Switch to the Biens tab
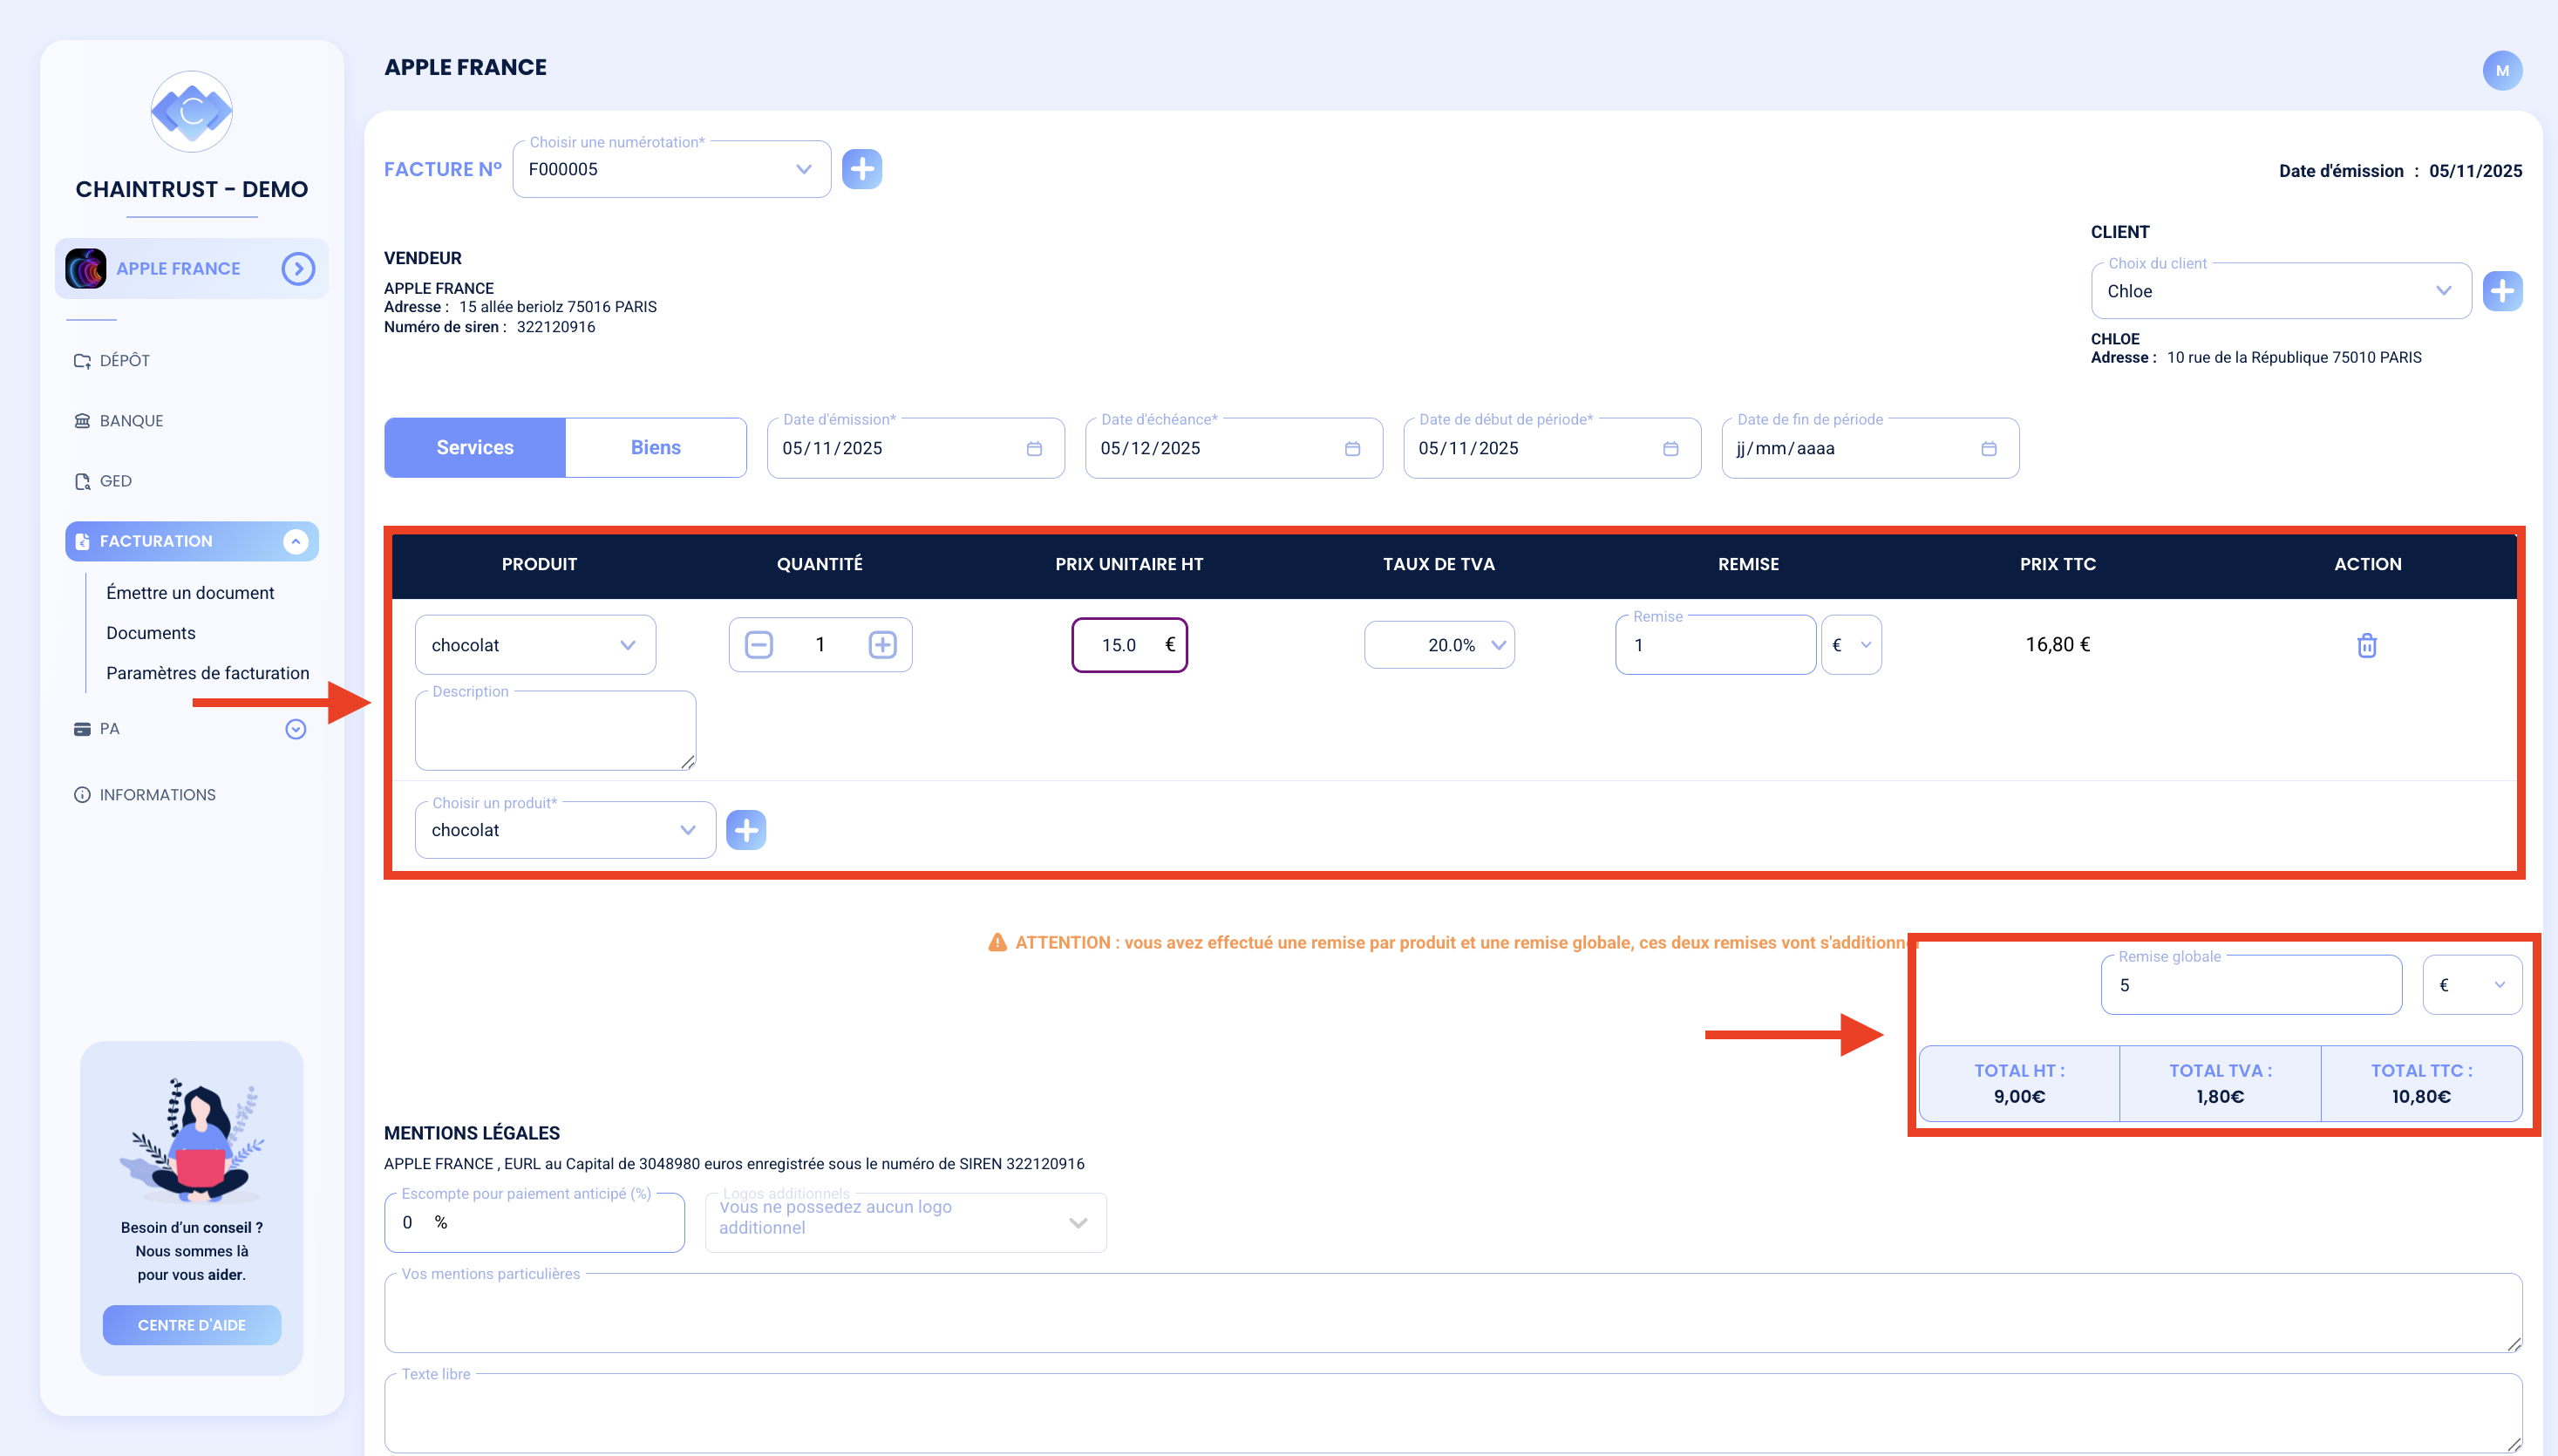 coord(656,448)
